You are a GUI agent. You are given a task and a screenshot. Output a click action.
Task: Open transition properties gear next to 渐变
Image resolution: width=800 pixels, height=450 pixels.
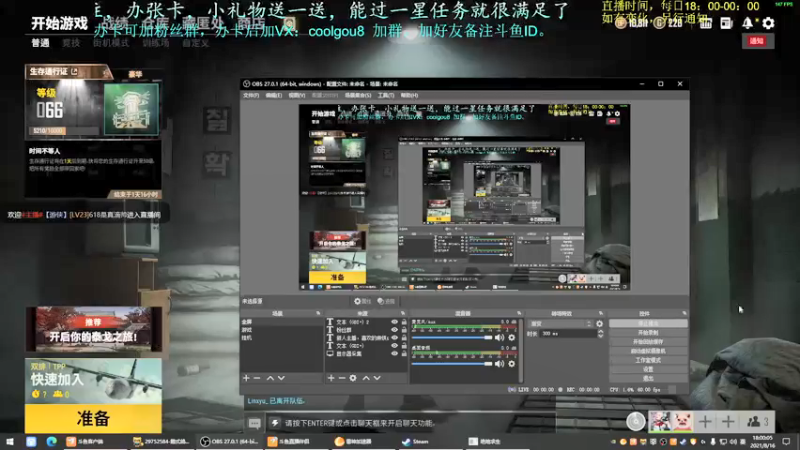(599, 323)
